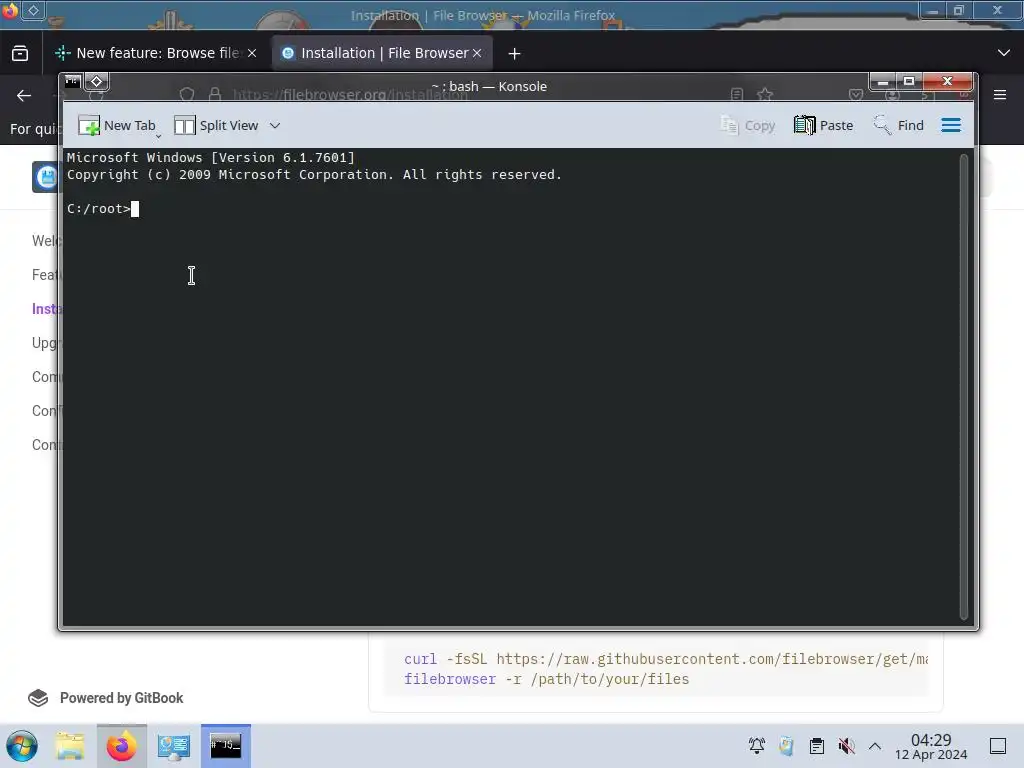This screenshot has width=1024, height=768.
Task: Switch to Firefox from the taskbar
Action: coord(121,746)
